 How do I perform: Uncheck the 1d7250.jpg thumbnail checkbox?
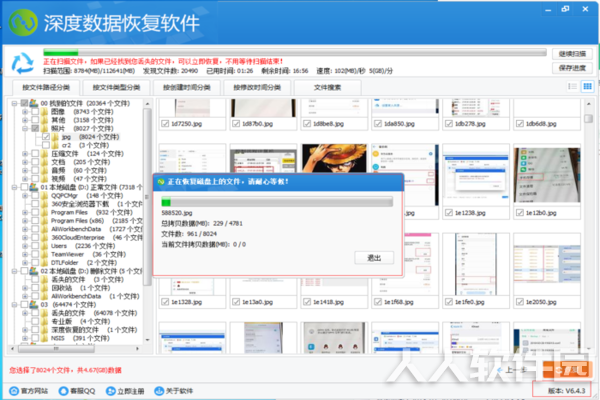[165, 124]
